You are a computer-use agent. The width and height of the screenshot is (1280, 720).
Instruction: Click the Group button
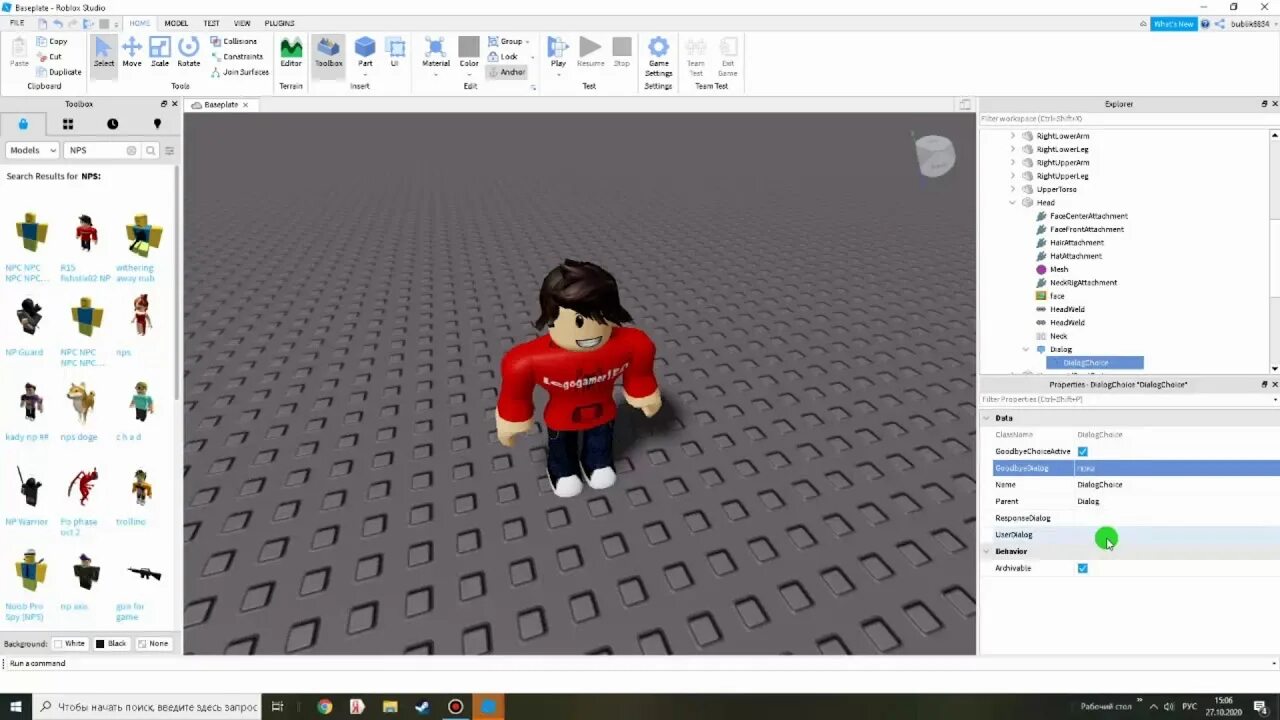pos(508,41)
